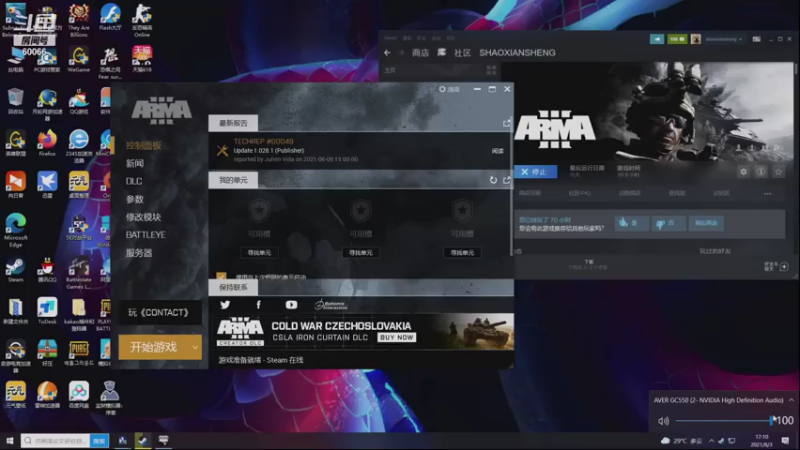Image resolution: width=800 pixels, height=450 pixels.
Task: Open 新闻 section in launcher sidebar
Action: pyautogui.click(x=135, y=163)
